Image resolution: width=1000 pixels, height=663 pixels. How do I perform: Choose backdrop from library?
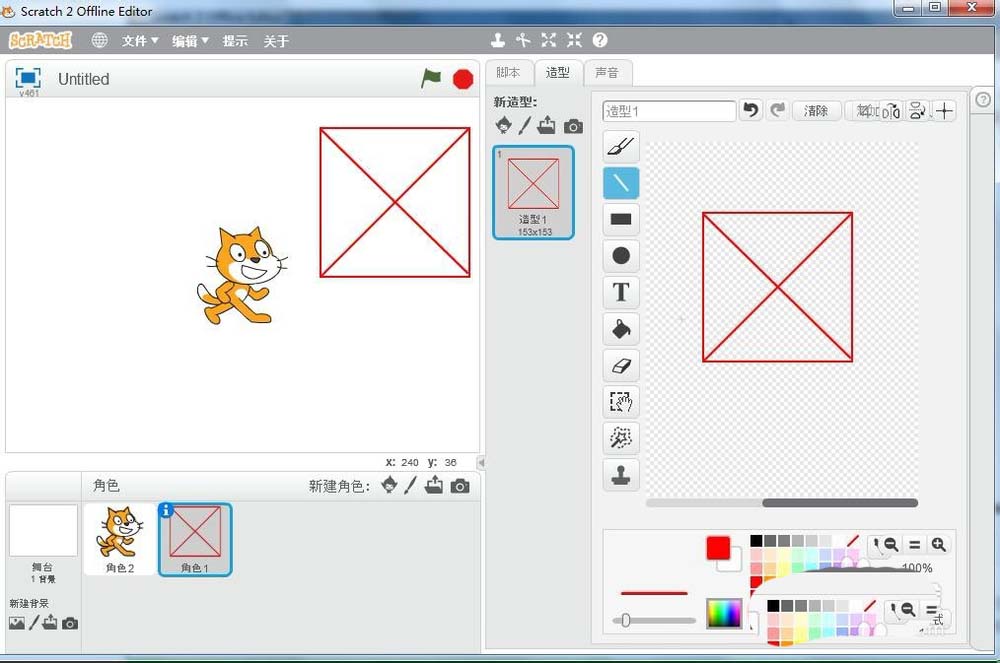point(17,623)
